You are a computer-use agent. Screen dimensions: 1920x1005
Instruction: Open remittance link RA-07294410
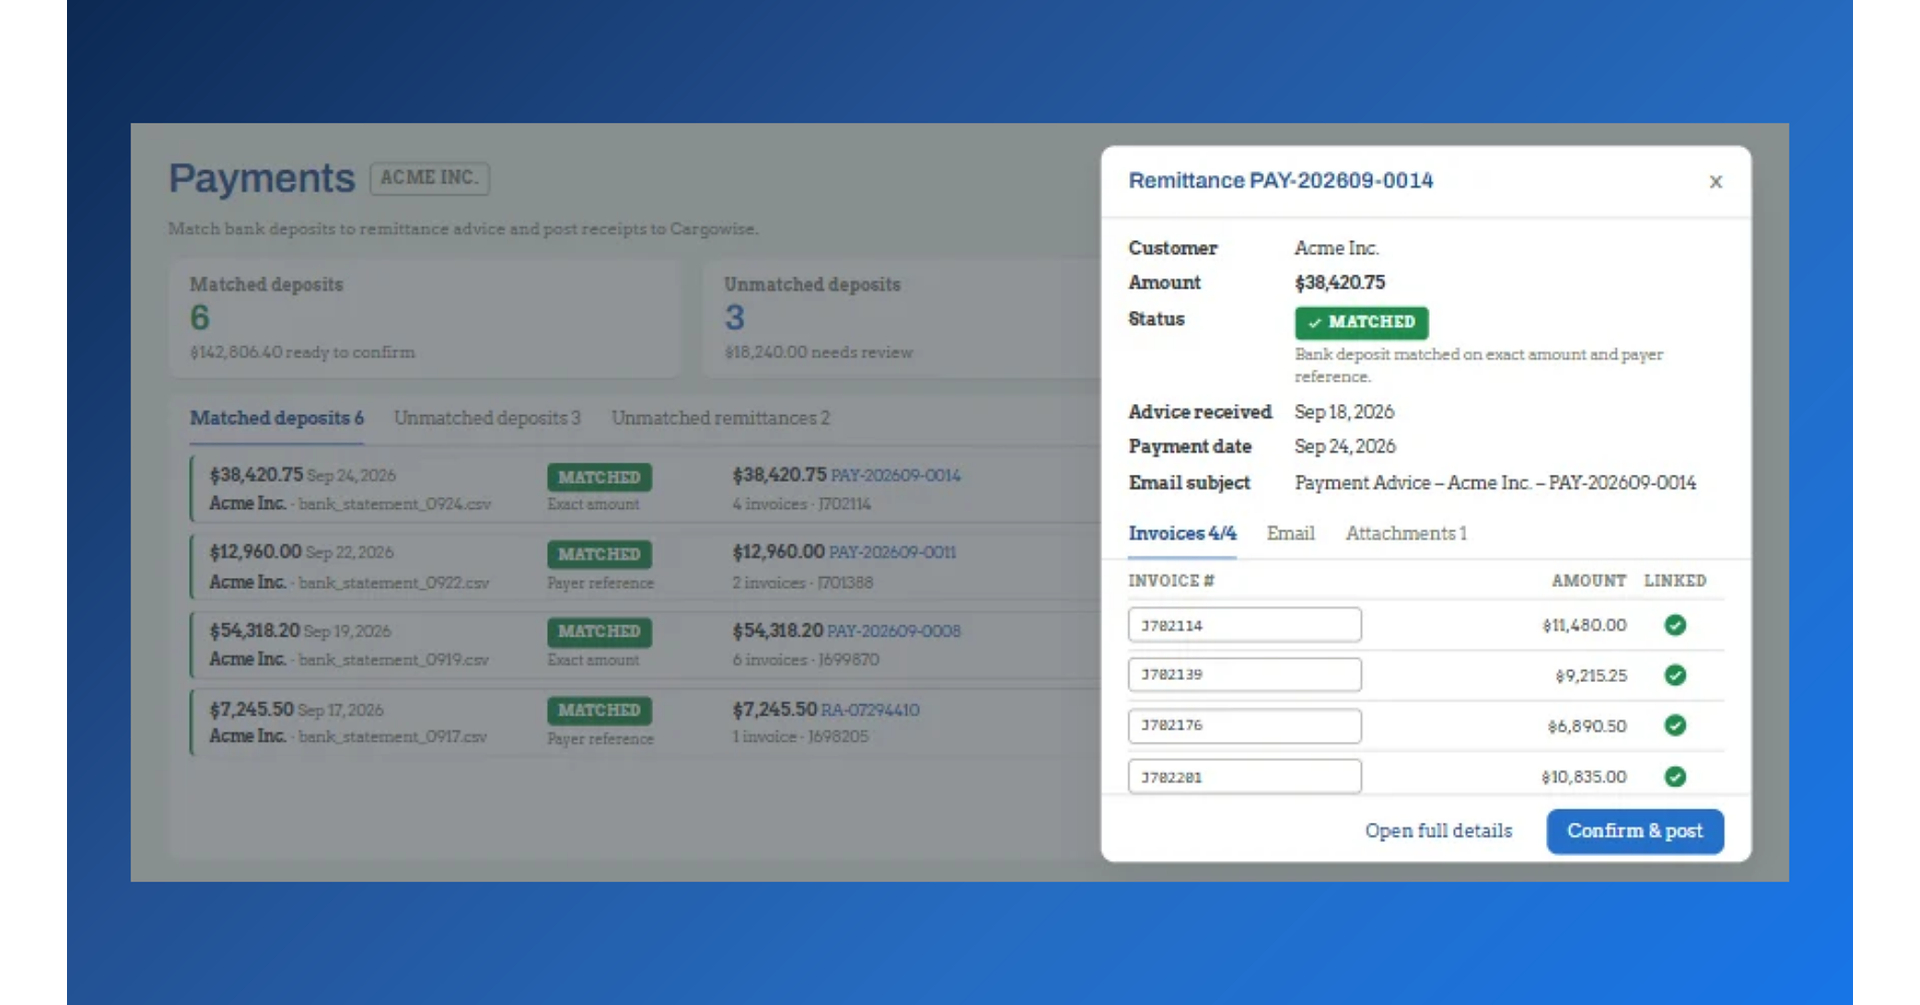pos(870,710)
